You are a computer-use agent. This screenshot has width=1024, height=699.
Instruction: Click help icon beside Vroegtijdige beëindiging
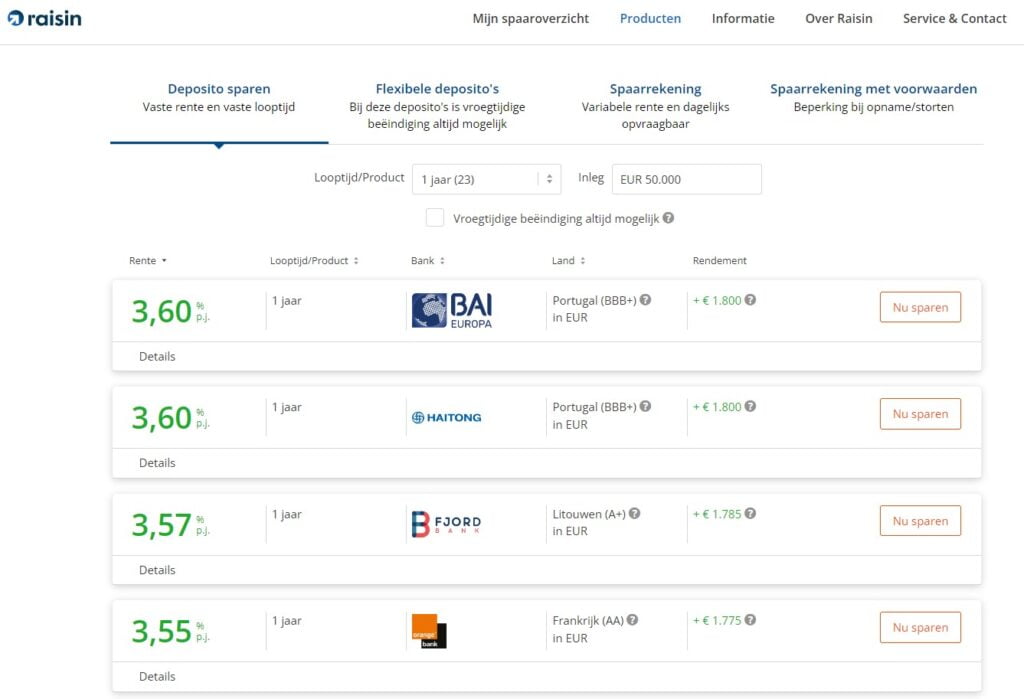tap(668, 218)
